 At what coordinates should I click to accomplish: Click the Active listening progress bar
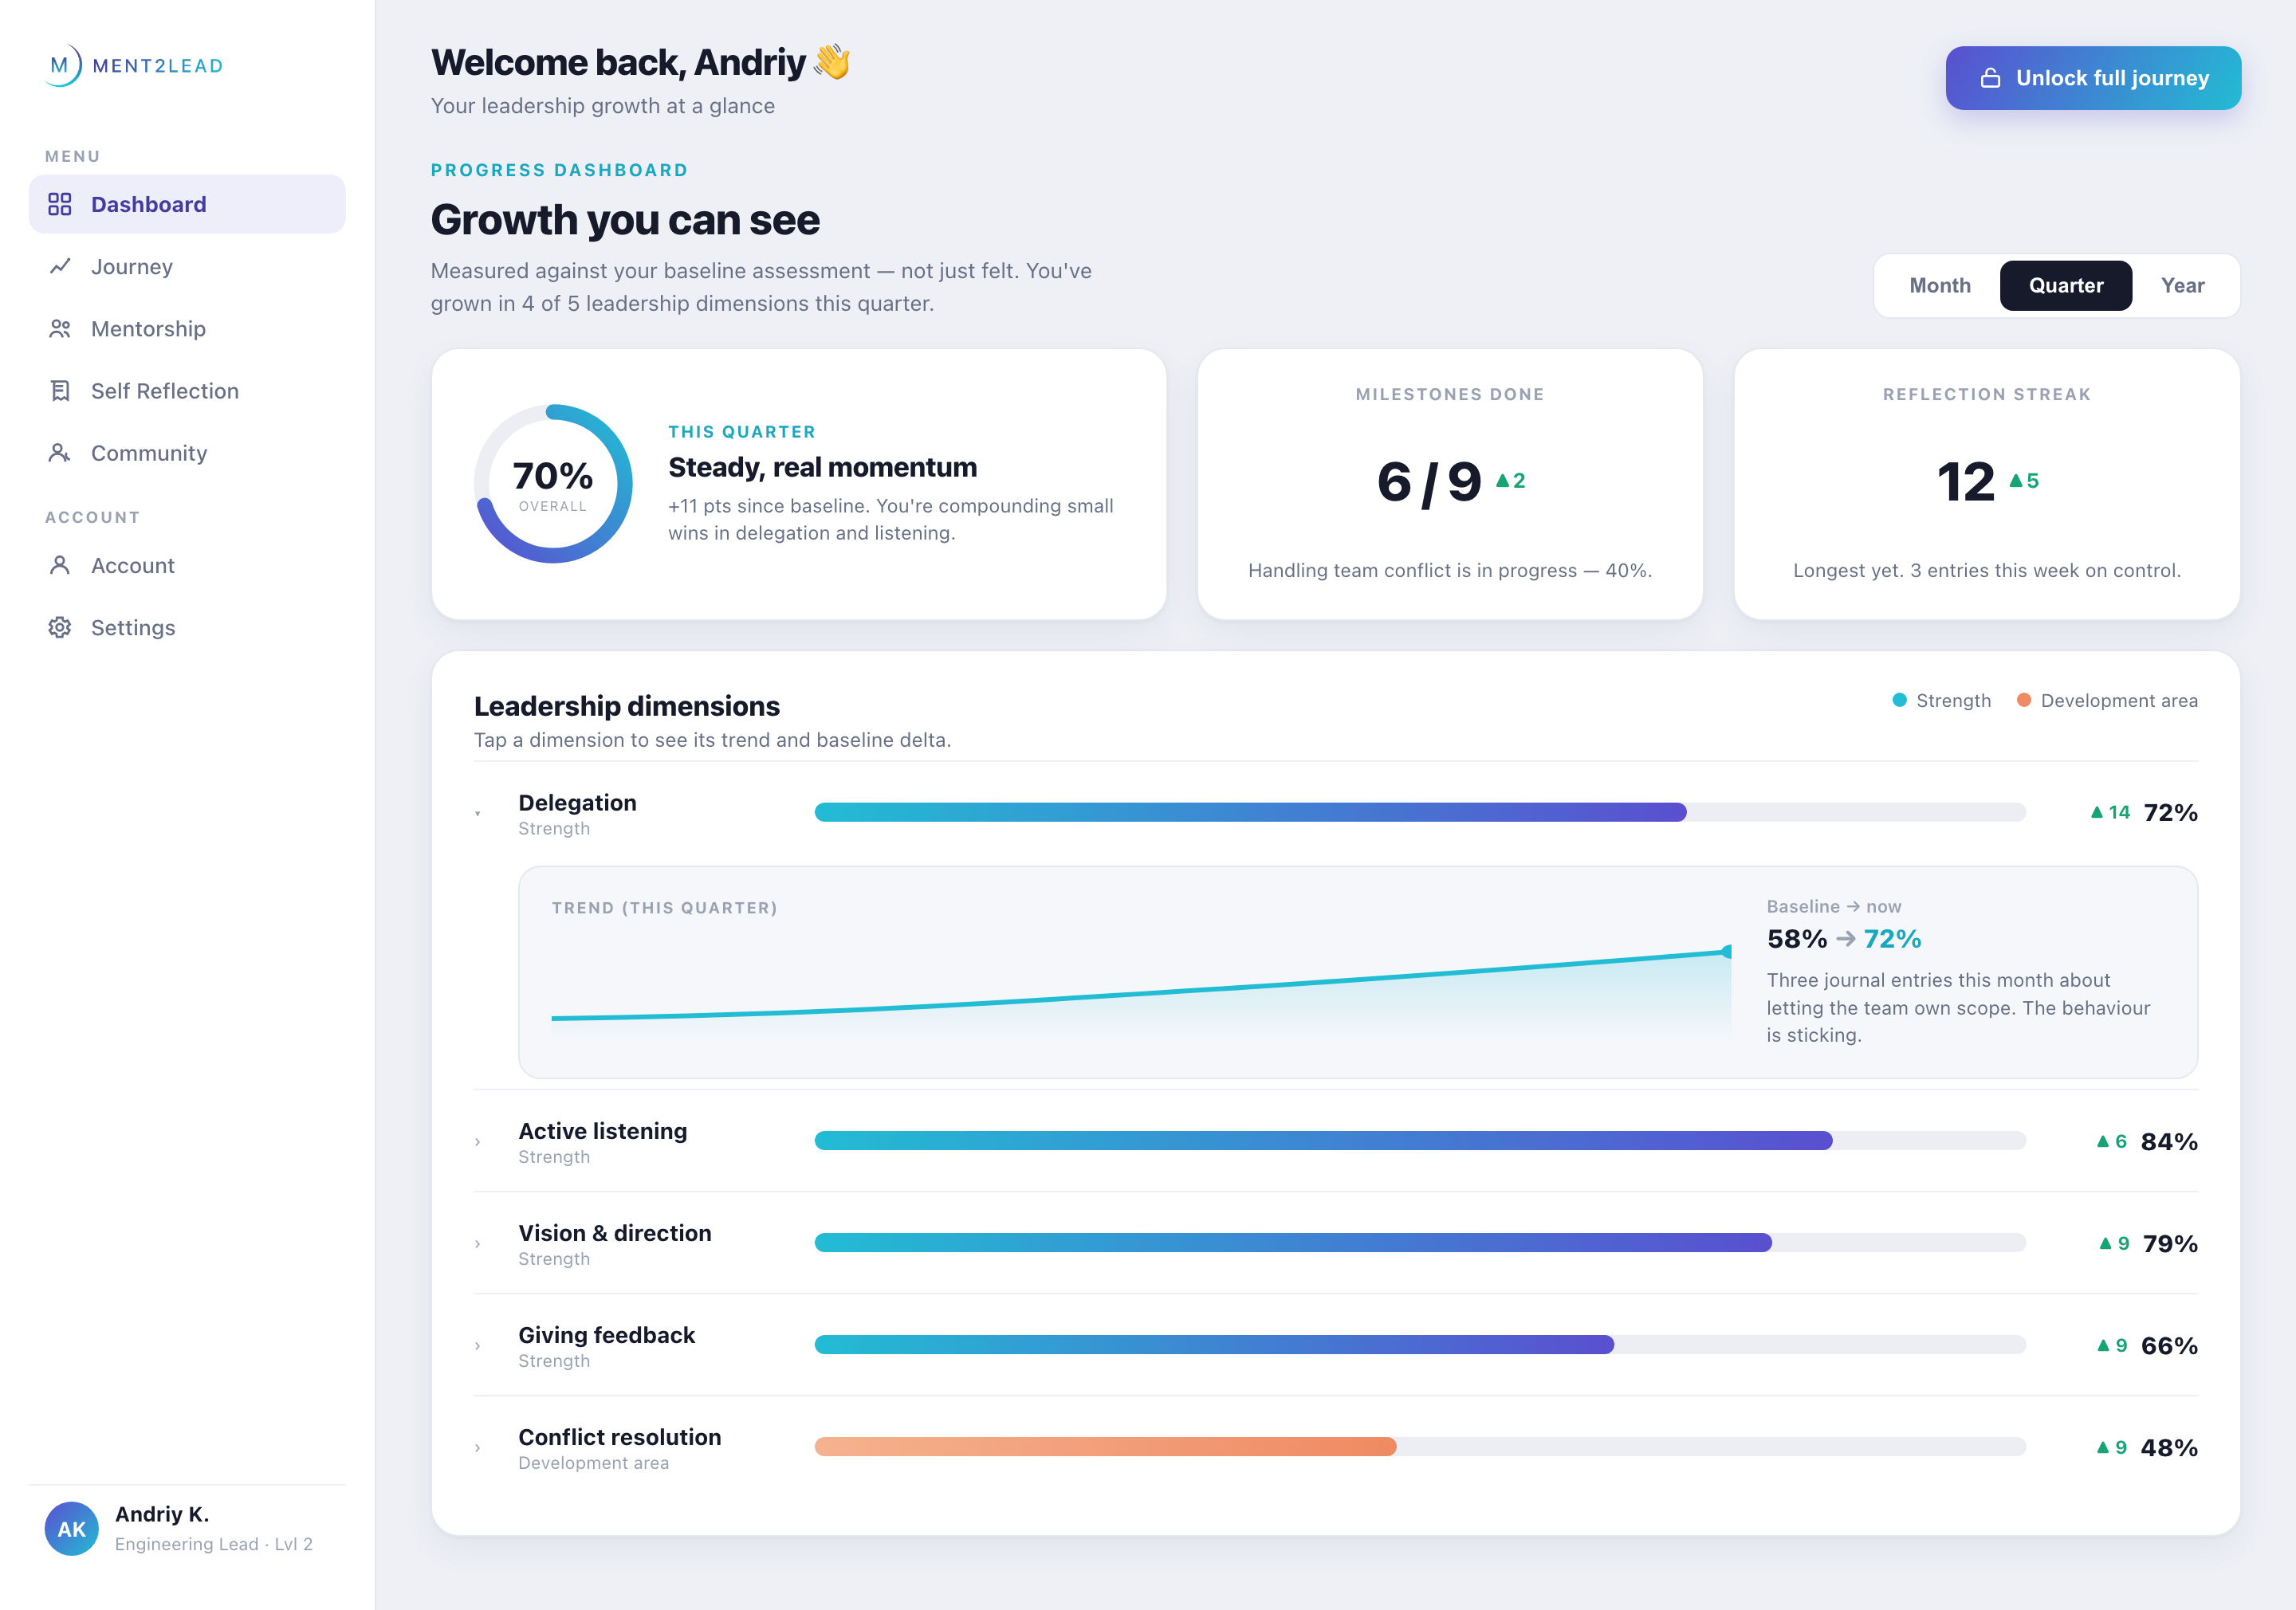(x=1420, y=1141)
